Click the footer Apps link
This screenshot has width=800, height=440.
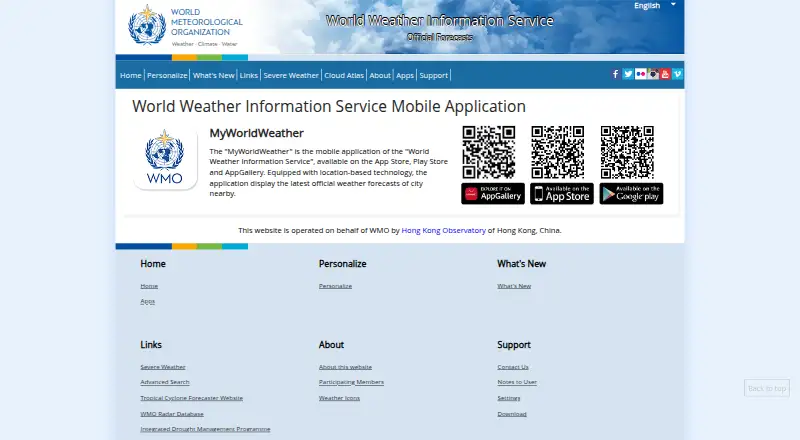click(x=147, y=301)
